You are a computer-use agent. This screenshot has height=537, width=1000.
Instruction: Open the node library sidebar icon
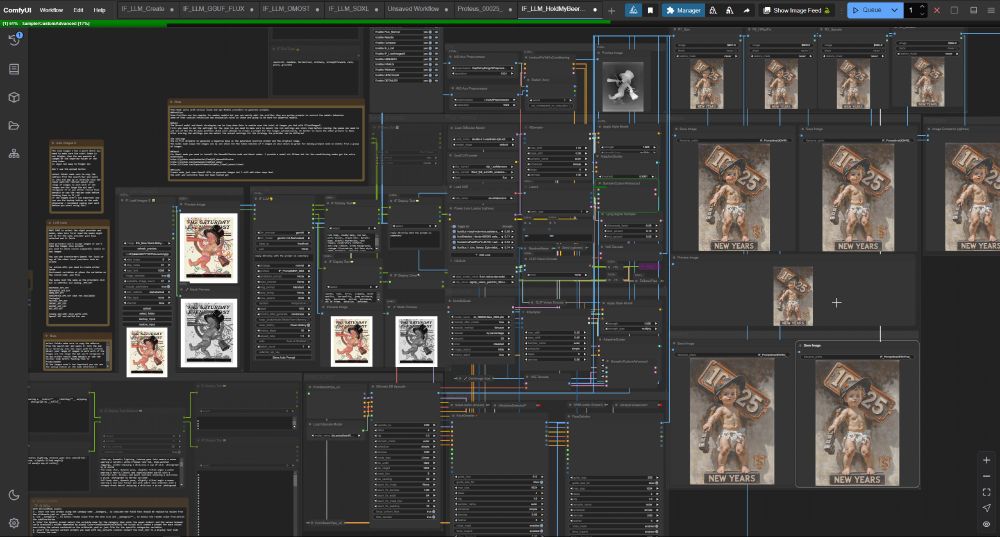14,69
